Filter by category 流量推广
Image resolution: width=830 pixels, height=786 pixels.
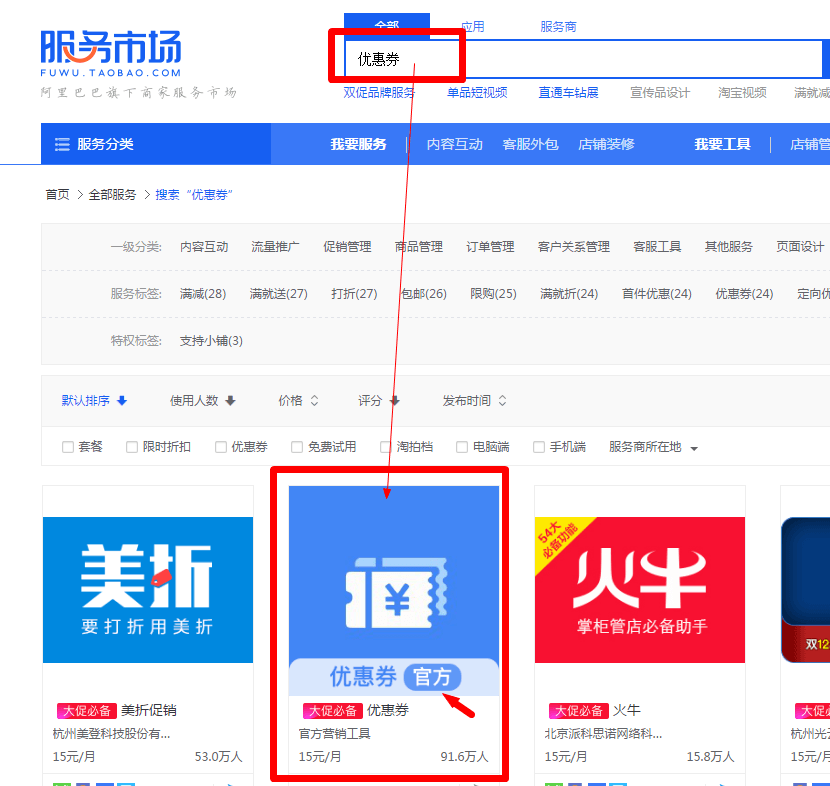tap(275, 247)
